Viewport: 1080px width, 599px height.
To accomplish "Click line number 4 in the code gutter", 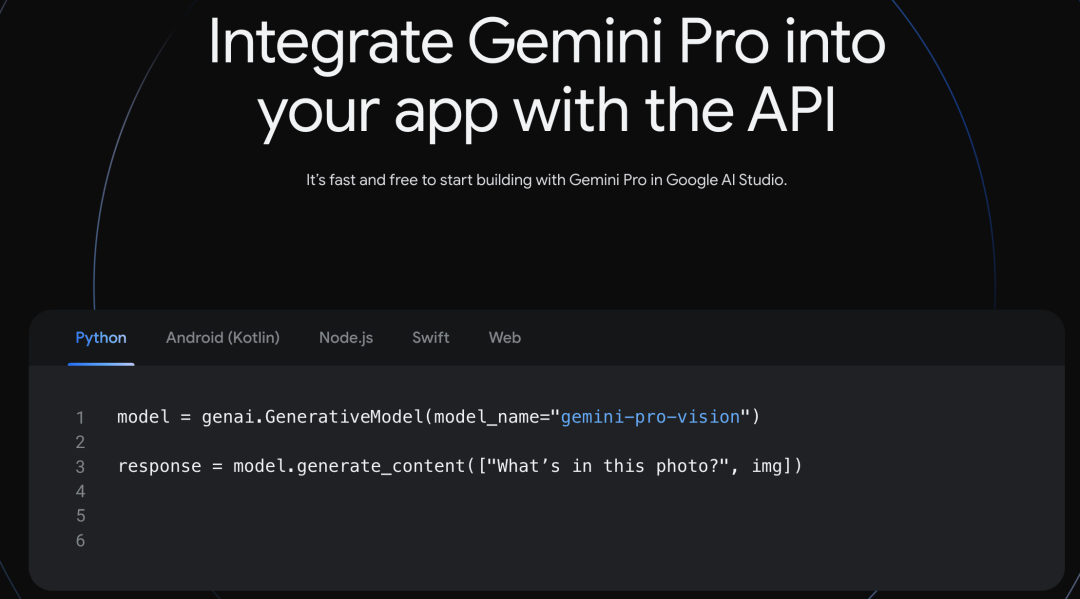I will click(80, 491).
